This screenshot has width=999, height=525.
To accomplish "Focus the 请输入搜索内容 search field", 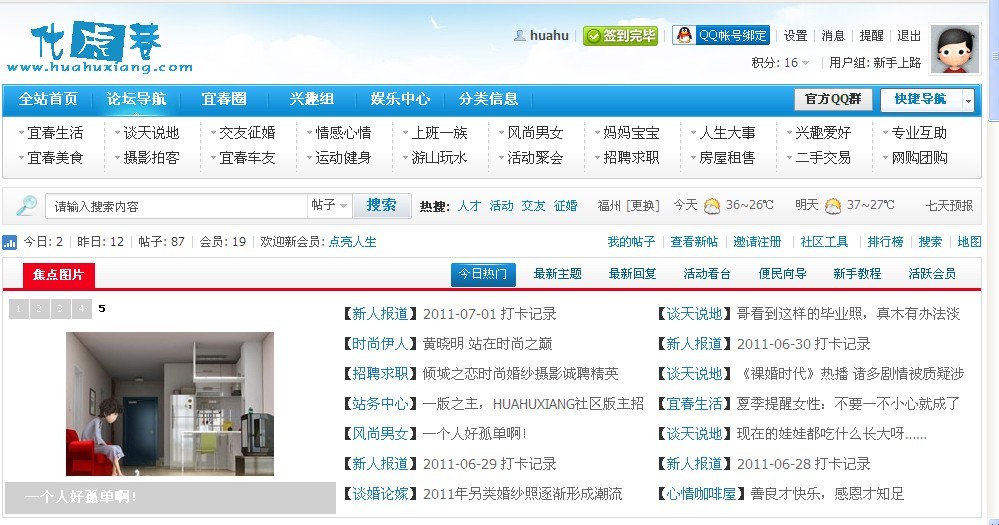I will point(176,206).
